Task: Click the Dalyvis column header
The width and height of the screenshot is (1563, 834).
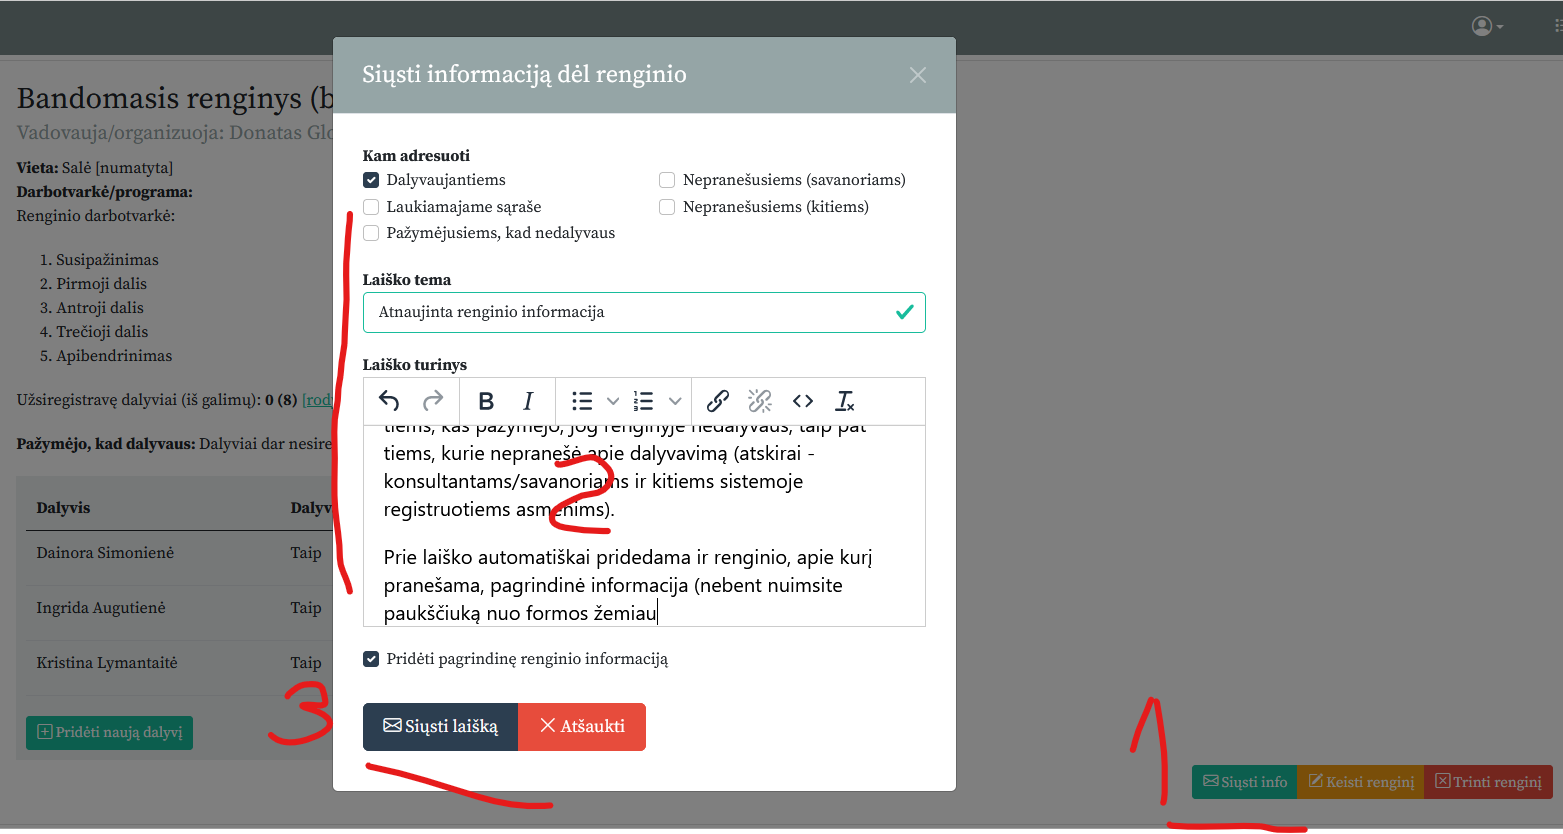Action: (x=63, y=508)
